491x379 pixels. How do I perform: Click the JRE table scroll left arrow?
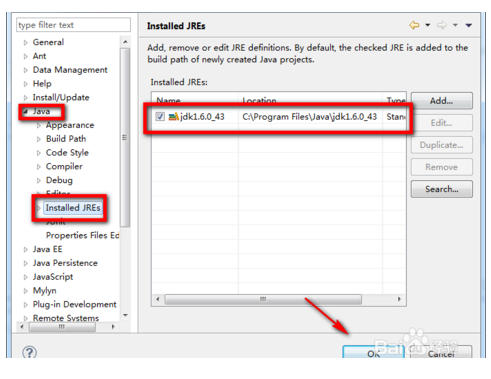pyautogui.click(x=158, y=299)
